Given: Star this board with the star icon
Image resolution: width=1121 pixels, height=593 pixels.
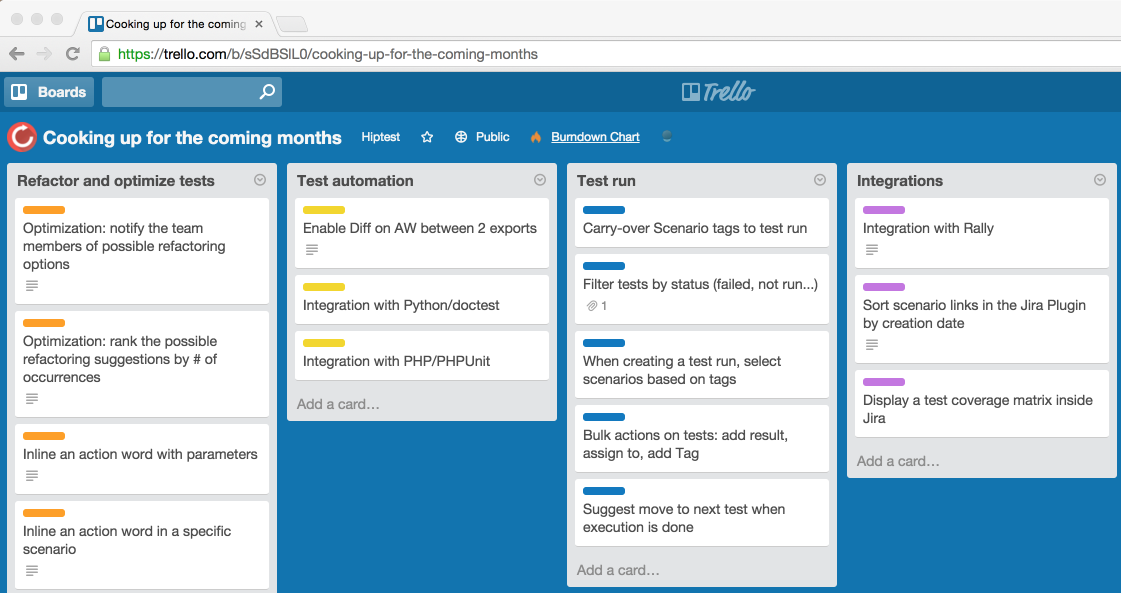Looking at the screenshot, I should (427, 137).
